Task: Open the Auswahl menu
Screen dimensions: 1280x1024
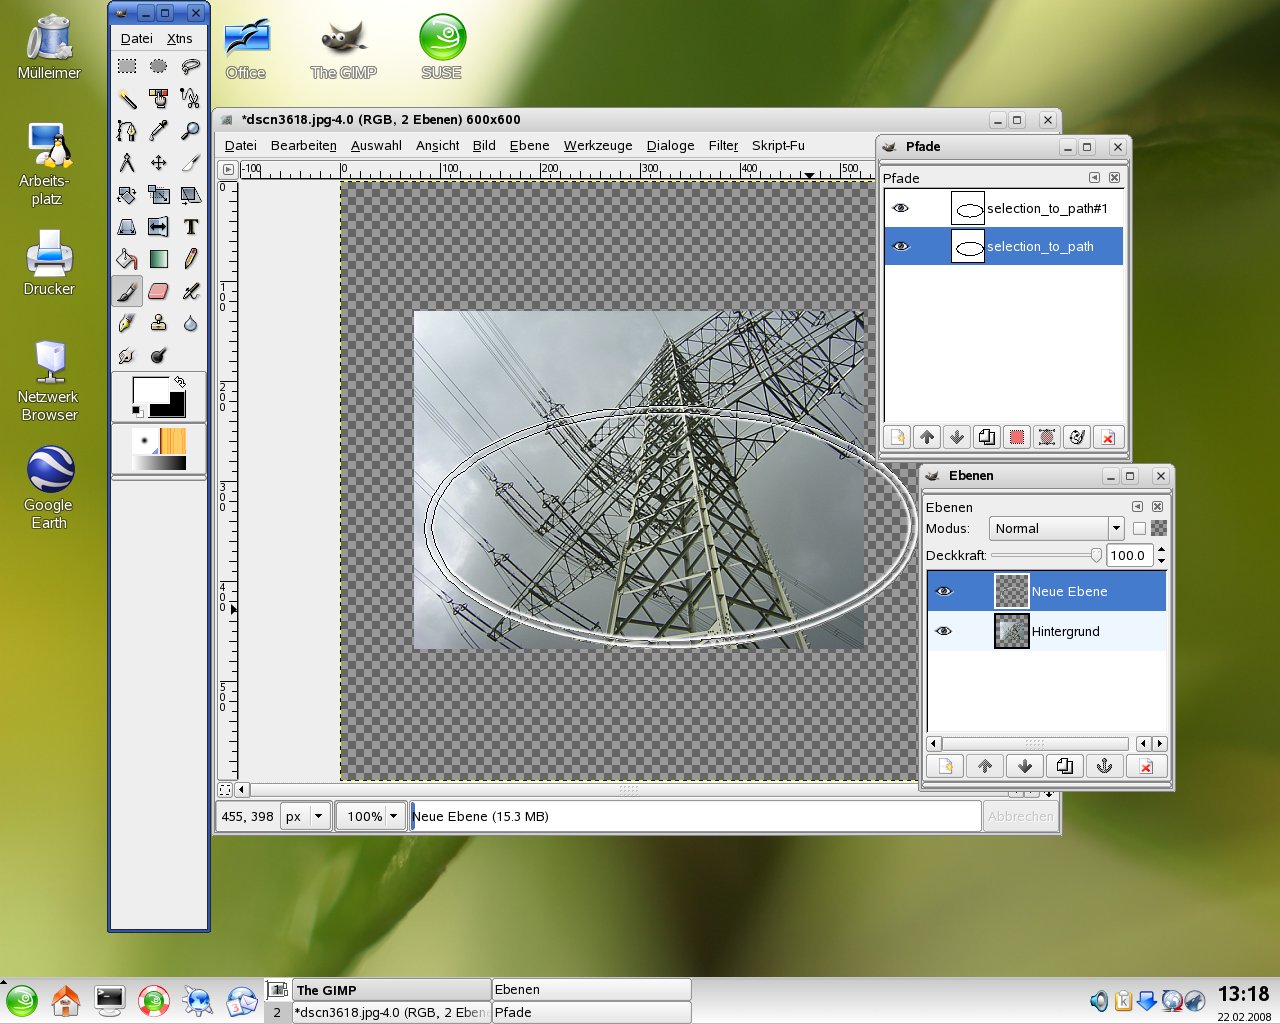Action: (x=376, y=145)
